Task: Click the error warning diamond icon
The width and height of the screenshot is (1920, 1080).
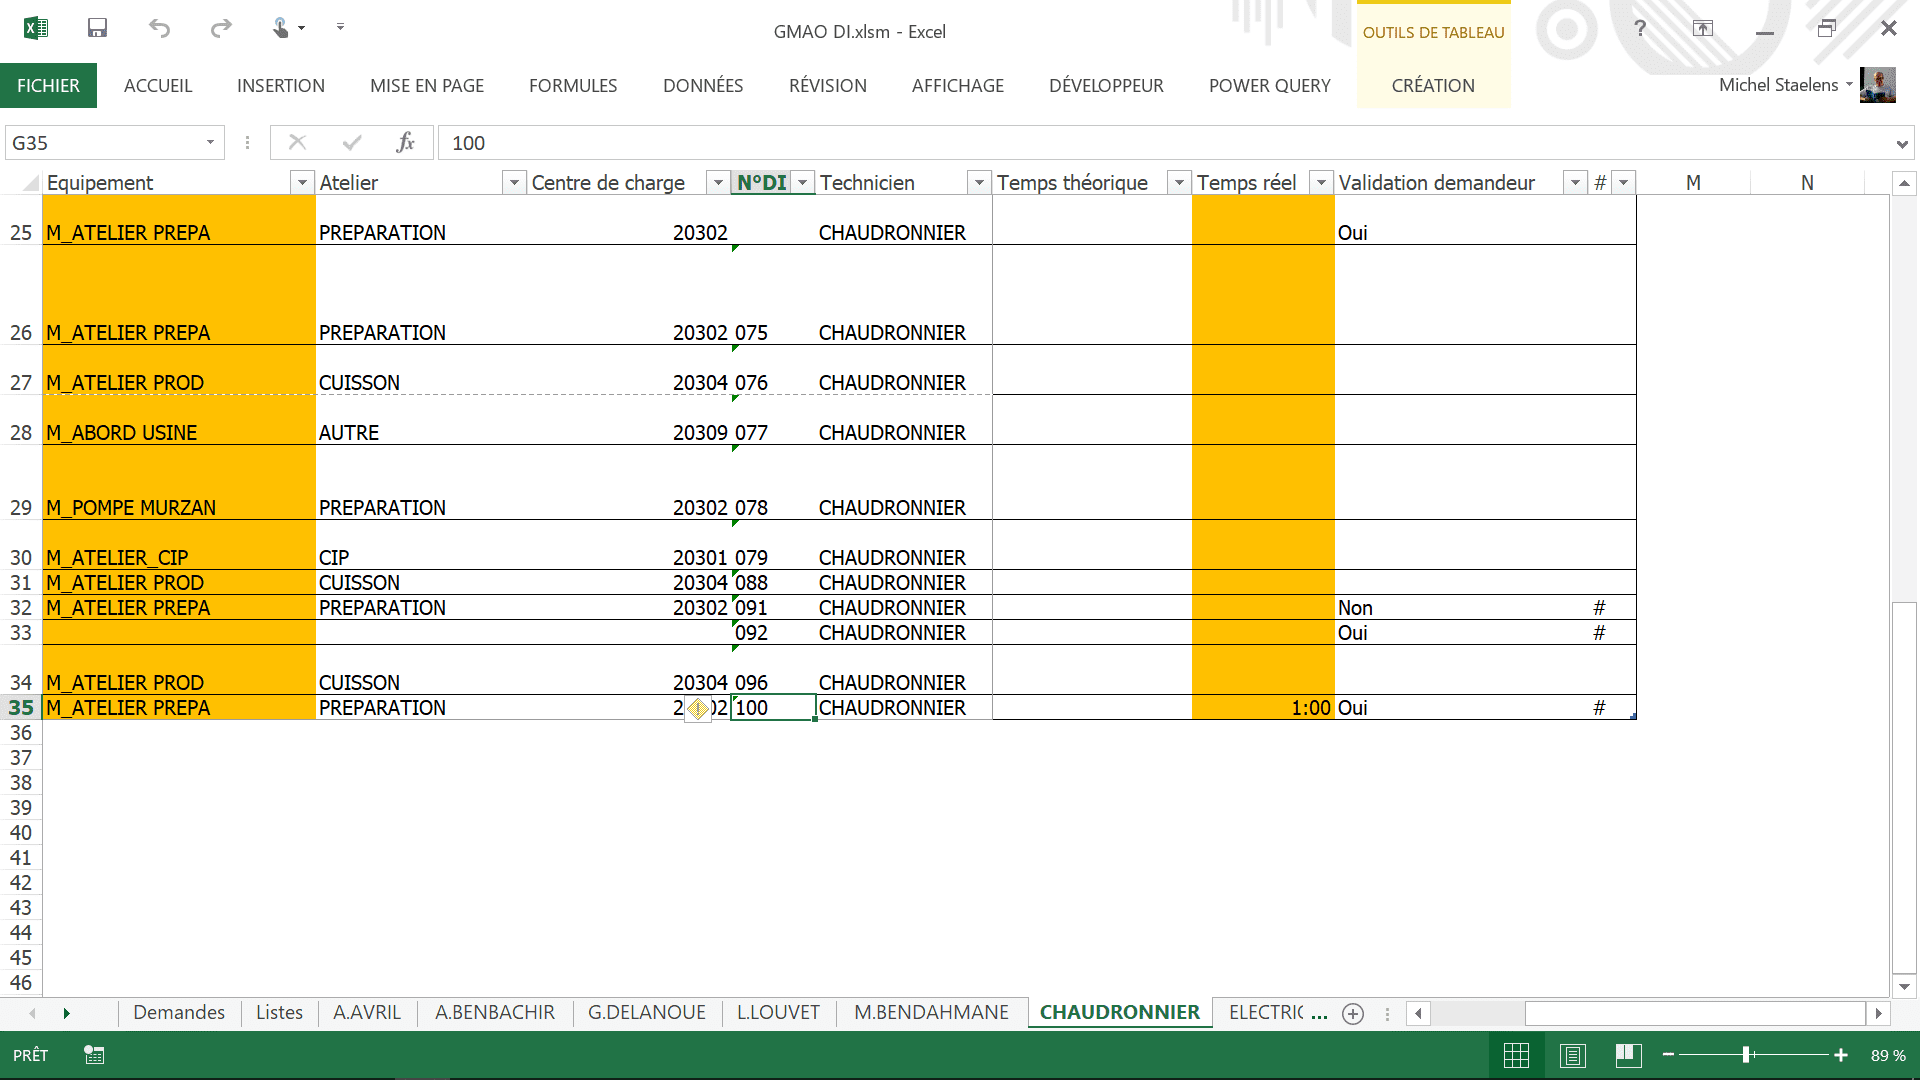Action: click(x=698, y=709)
